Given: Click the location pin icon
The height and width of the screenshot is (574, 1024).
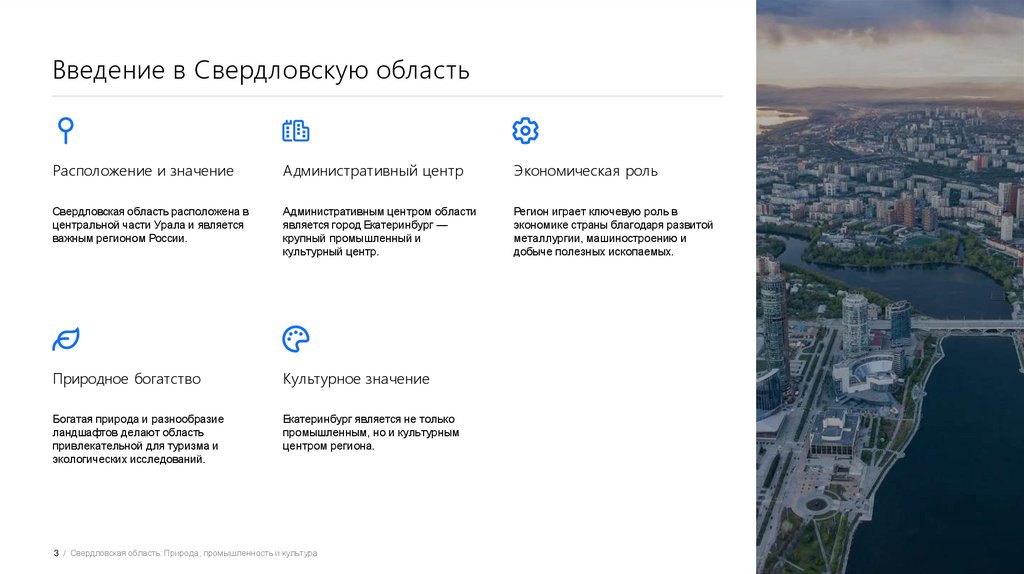Looking at the screenshot, I should tap(65, 131).
